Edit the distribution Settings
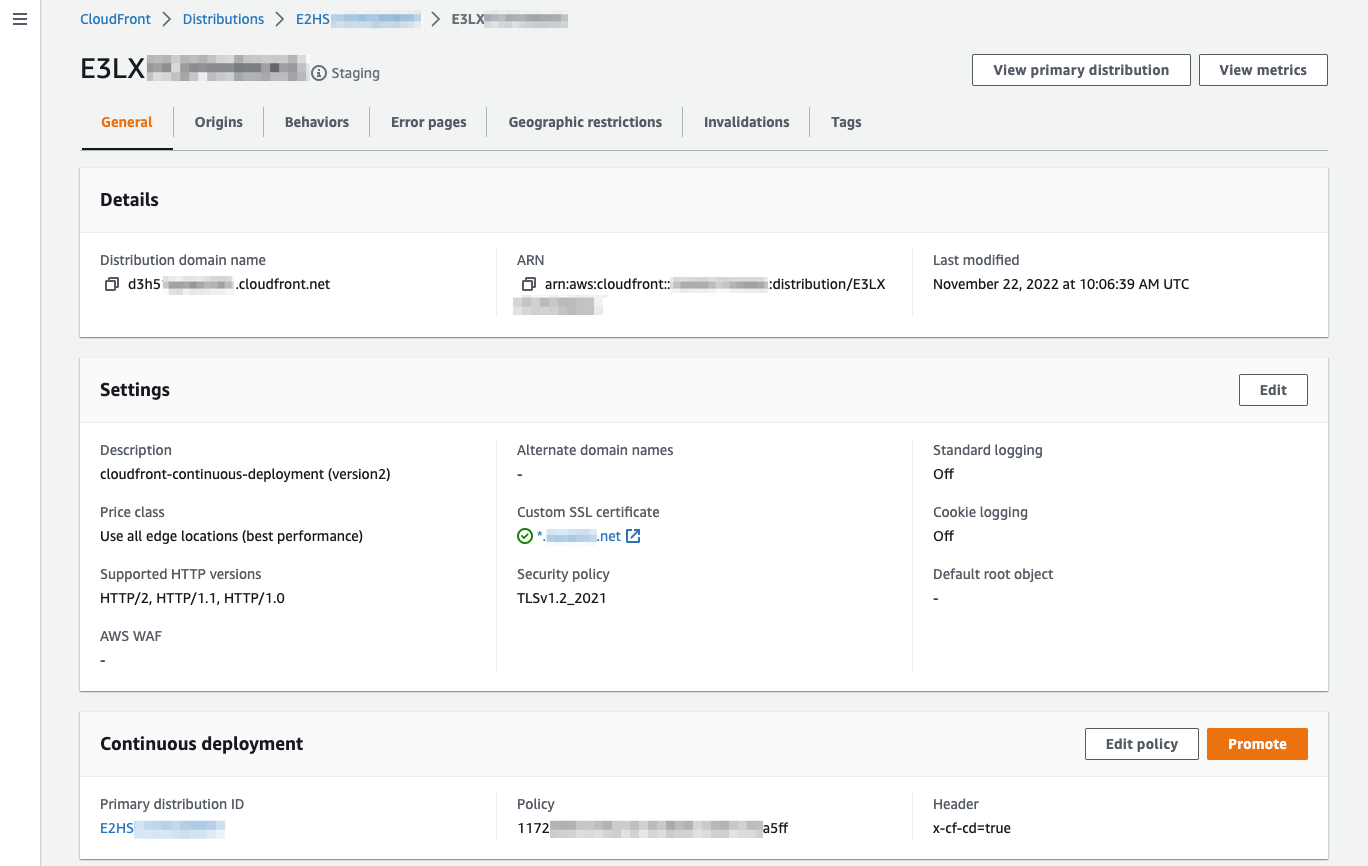Viewport: 1368px width, 866px height. [x=1273, y=389]
